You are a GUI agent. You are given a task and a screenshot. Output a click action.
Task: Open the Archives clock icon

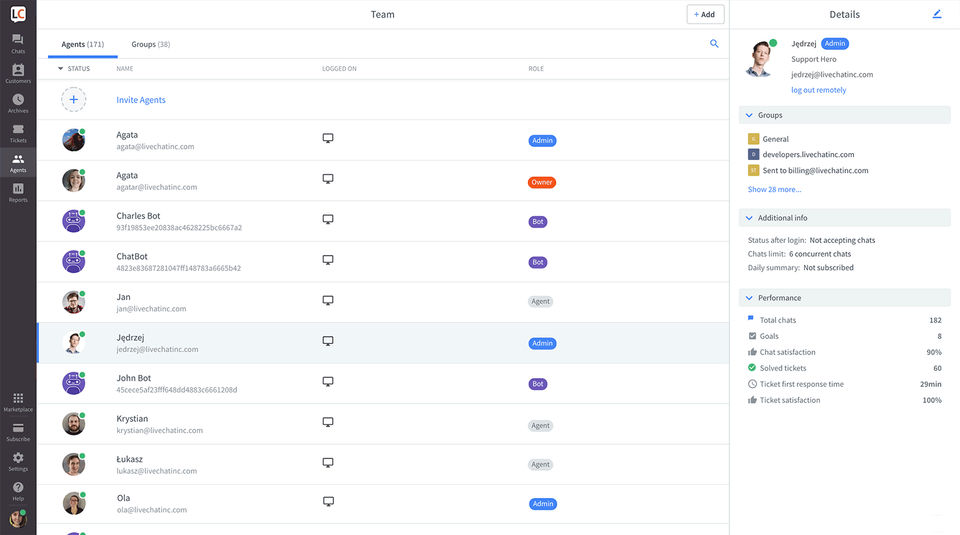click(18, 103)
